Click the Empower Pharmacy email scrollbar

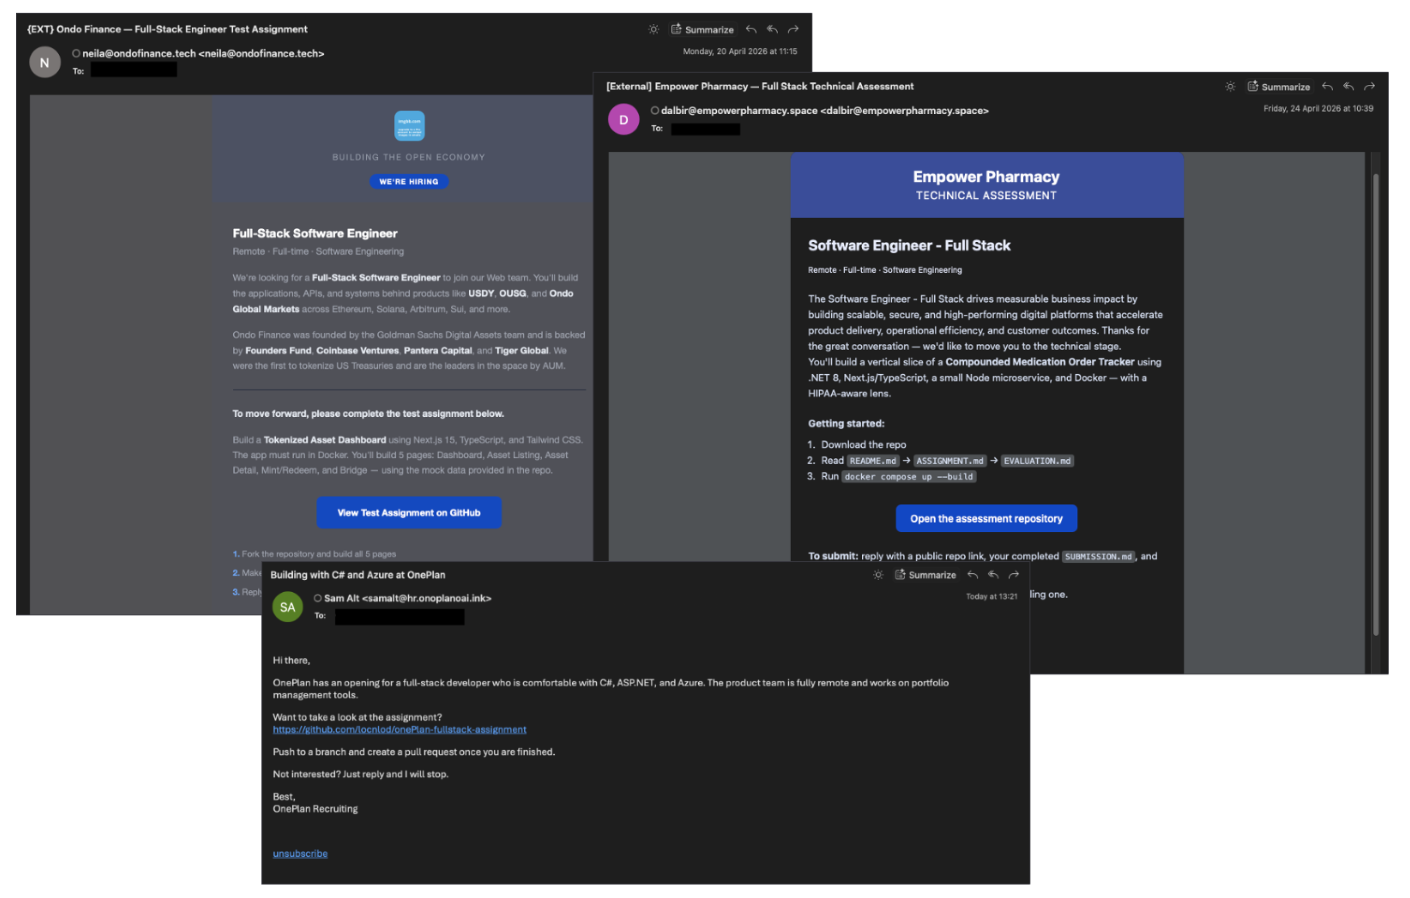click(x=1376, y=404)
